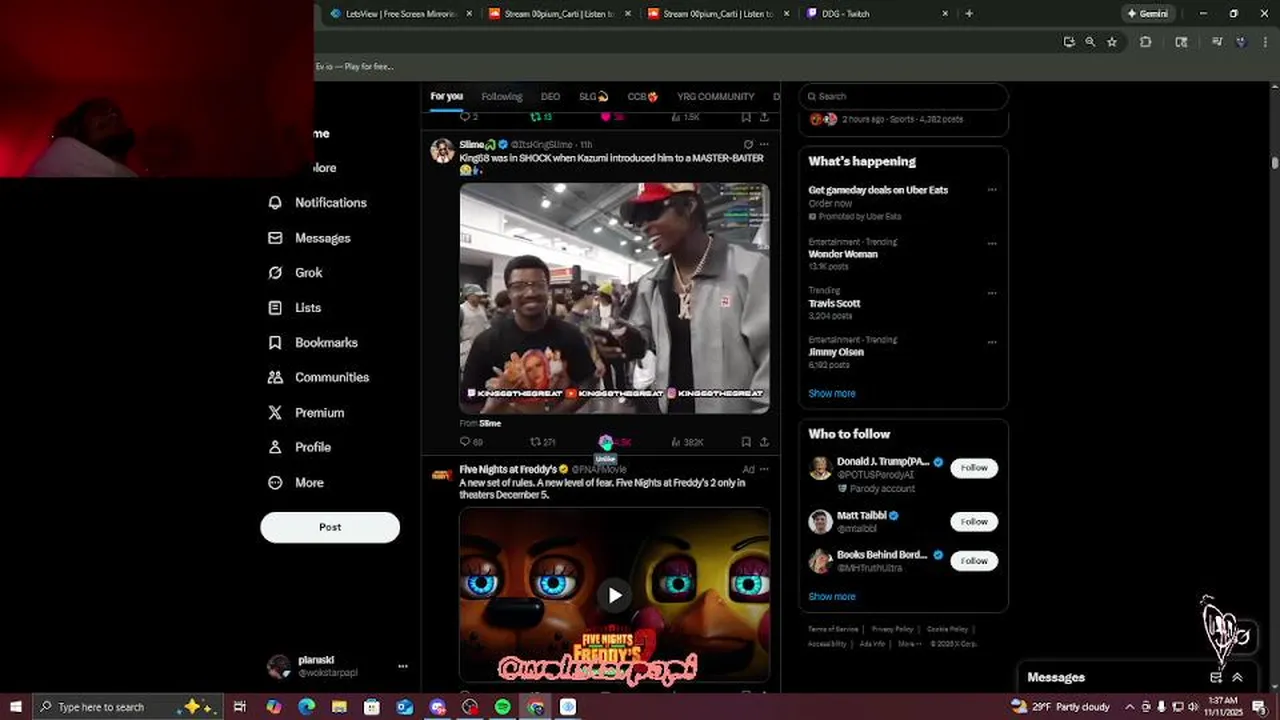The height and width of the screenshot is (720, 1280).
Task: Compose new message in Messages drawer
Action: (x=1216, y=677)
